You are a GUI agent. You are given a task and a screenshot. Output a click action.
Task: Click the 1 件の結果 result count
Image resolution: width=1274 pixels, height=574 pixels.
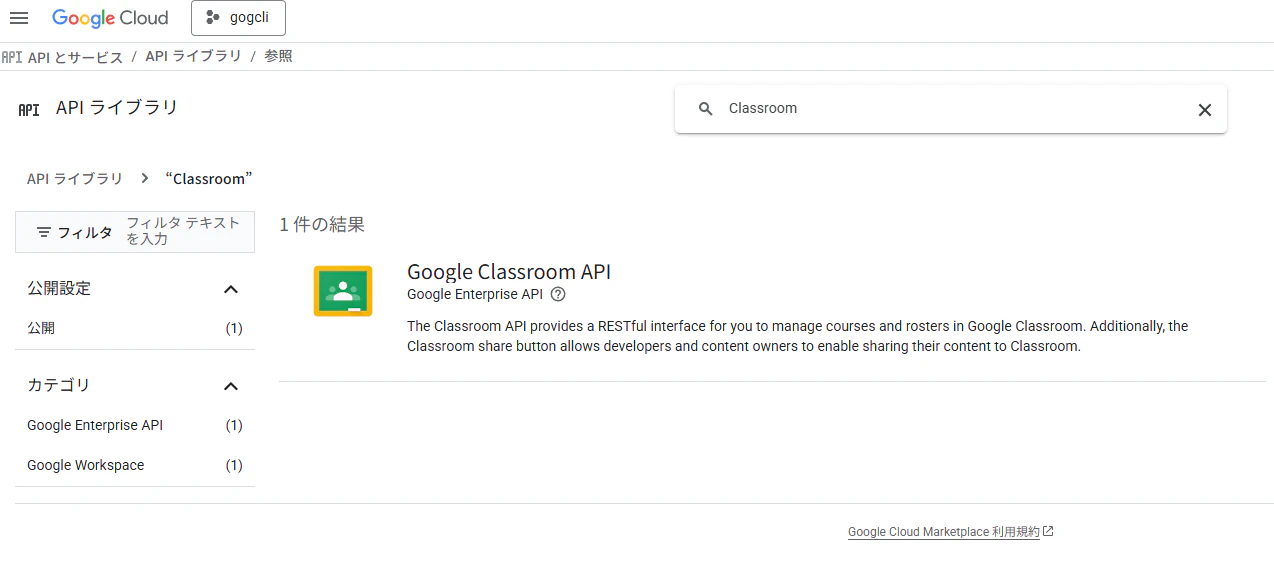[322, 225]
